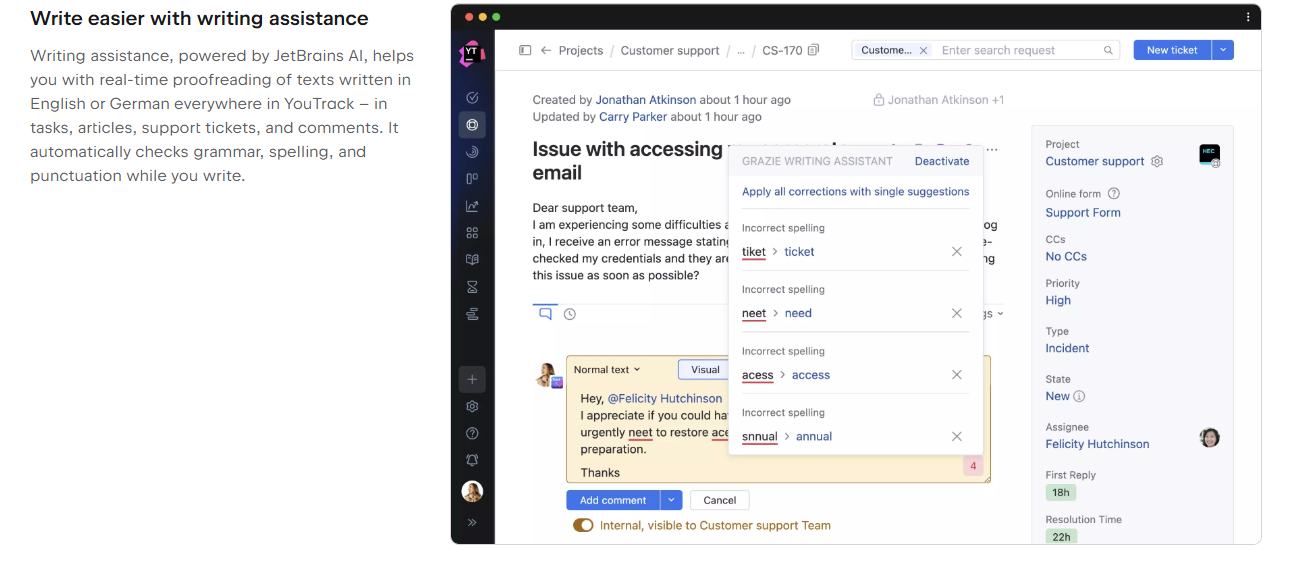
Task: Open the Dashboards spiral icon in sidebar
Action: [x=472, y=152]
